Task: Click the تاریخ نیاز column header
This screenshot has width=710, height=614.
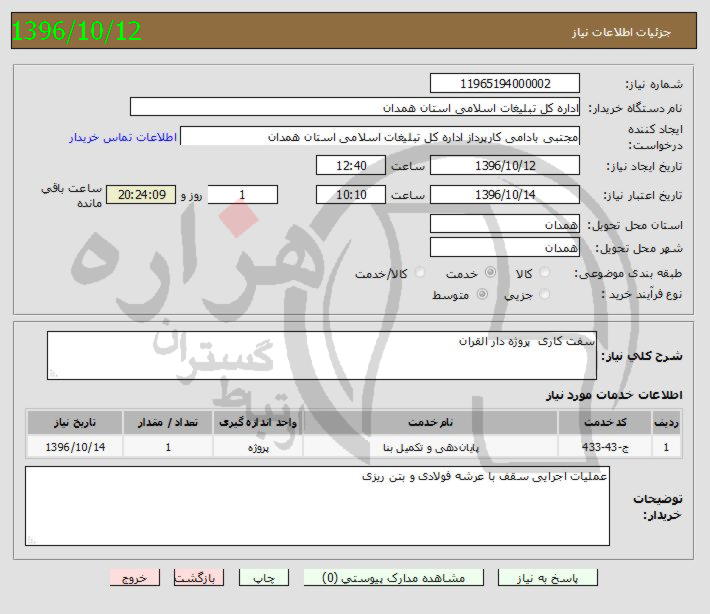Action: coord(75,422)
